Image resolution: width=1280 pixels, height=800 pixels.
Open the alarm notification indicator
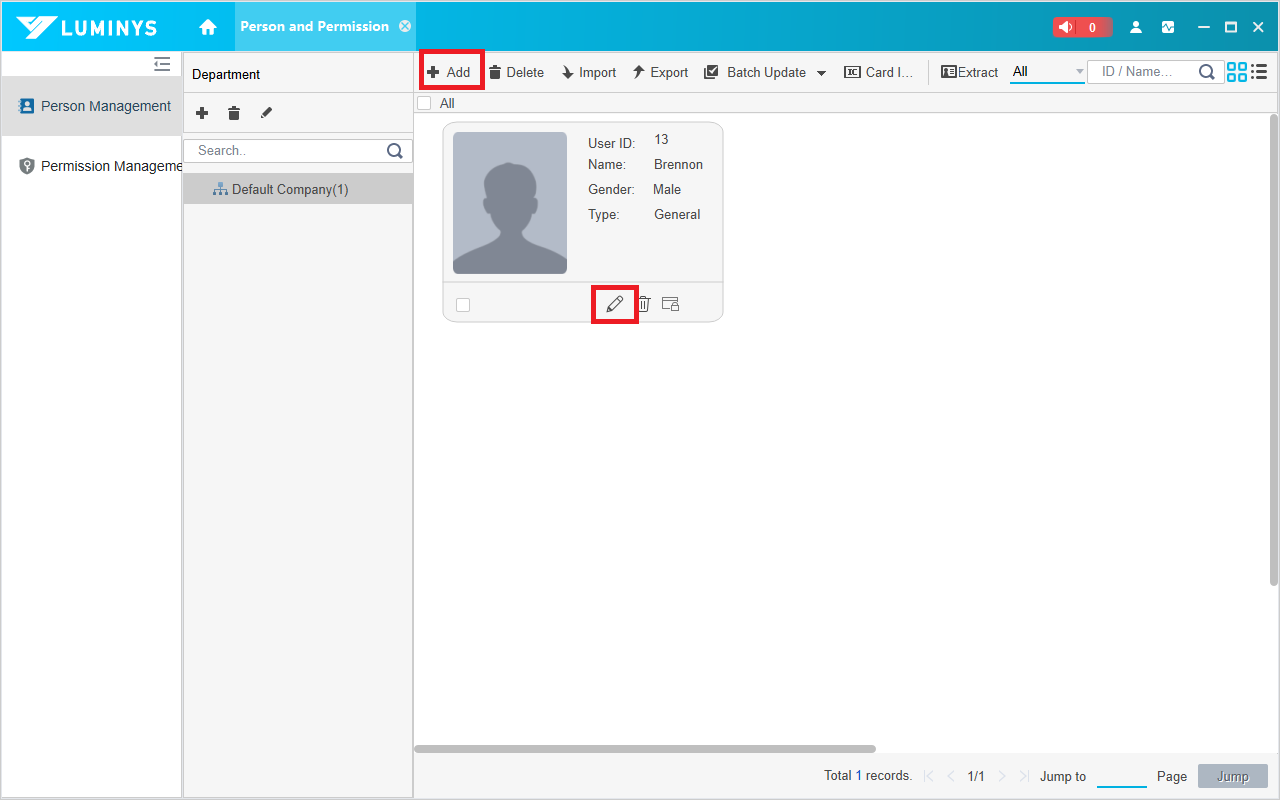(1082, 27)
